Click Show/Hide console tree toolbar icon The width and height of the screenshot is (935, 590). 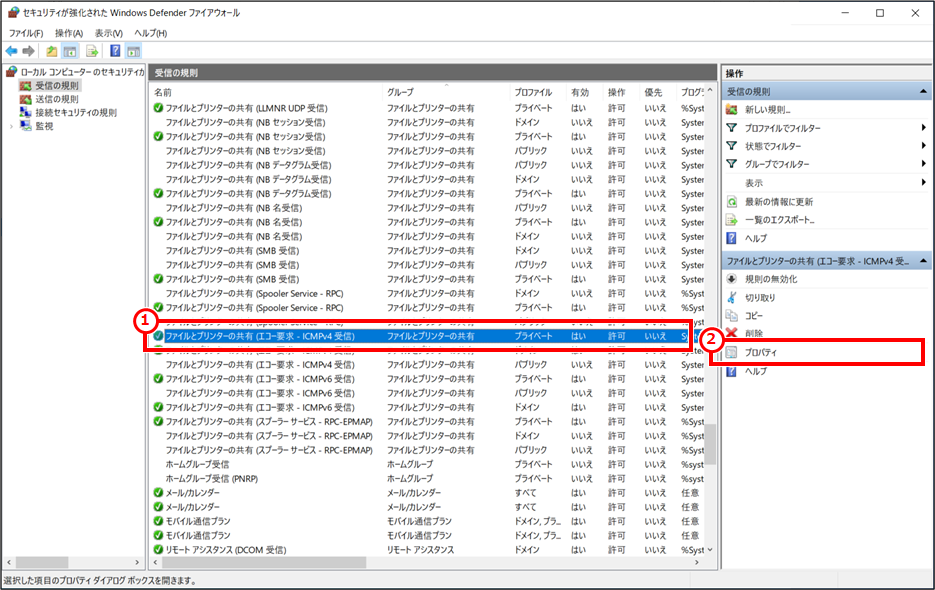pyautogui.click(x=70, y=51)
